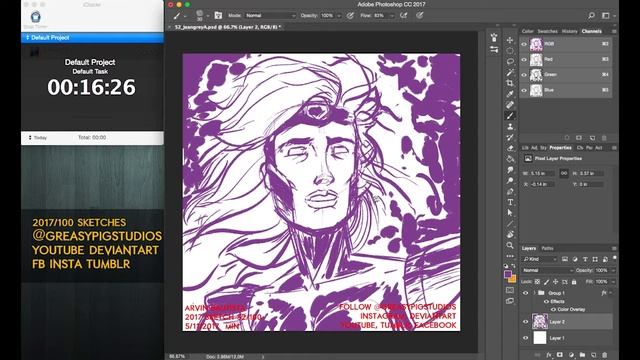Switch to the Paths tab

coord(547,248)
